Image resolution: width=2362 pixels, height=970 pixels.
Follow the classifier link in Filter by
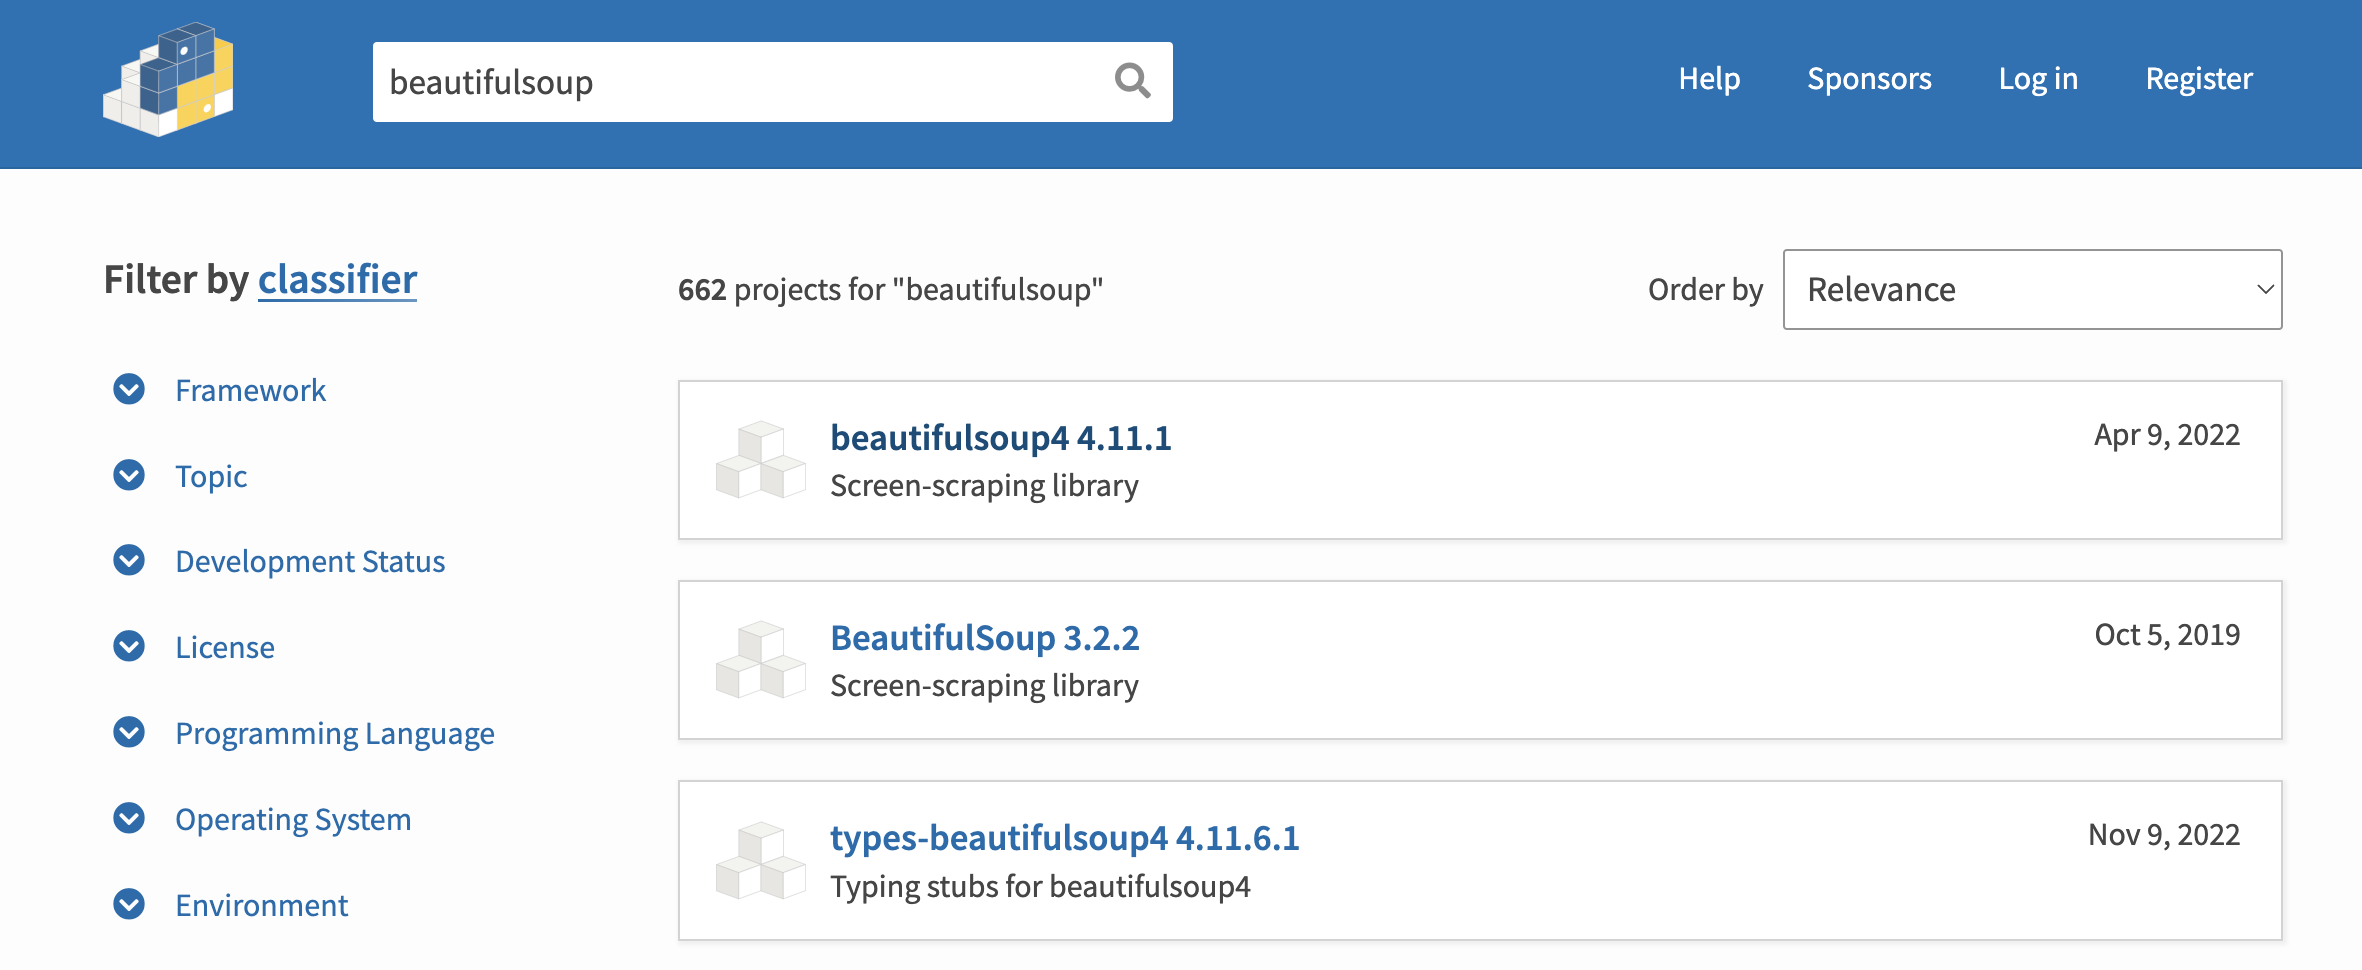click(337, 279)
